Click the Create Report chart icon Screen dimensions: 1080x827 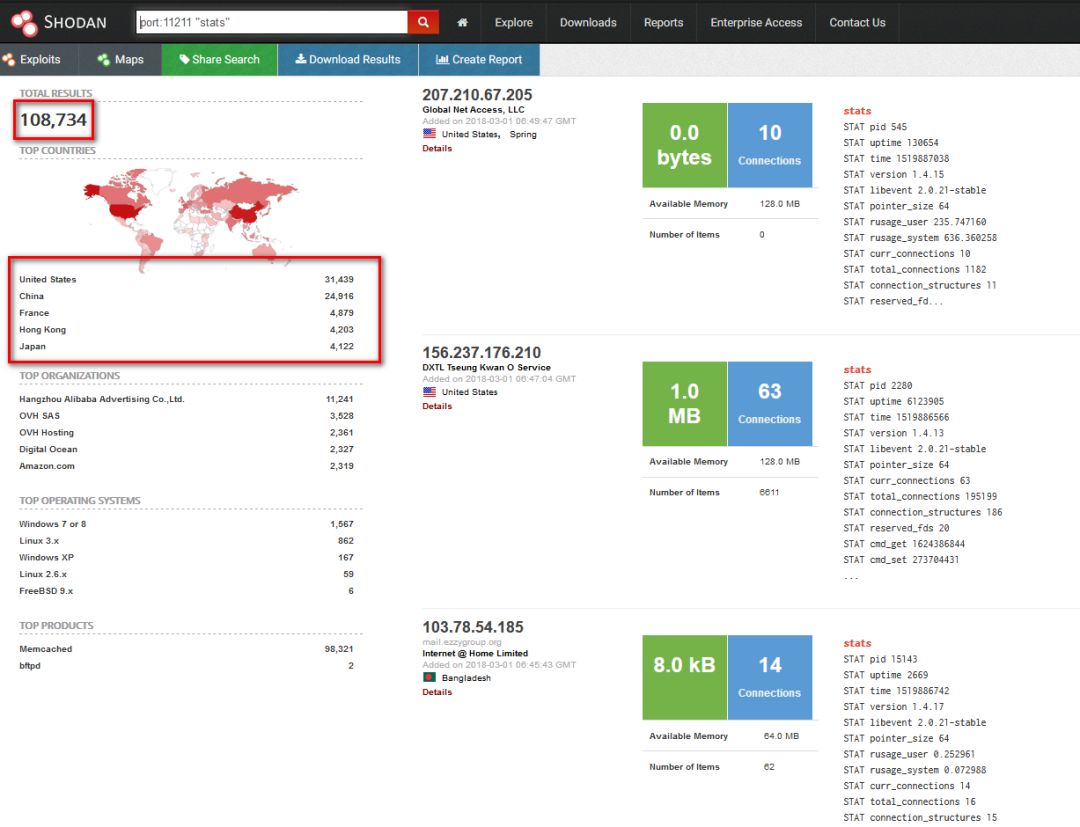coord(442,59)
